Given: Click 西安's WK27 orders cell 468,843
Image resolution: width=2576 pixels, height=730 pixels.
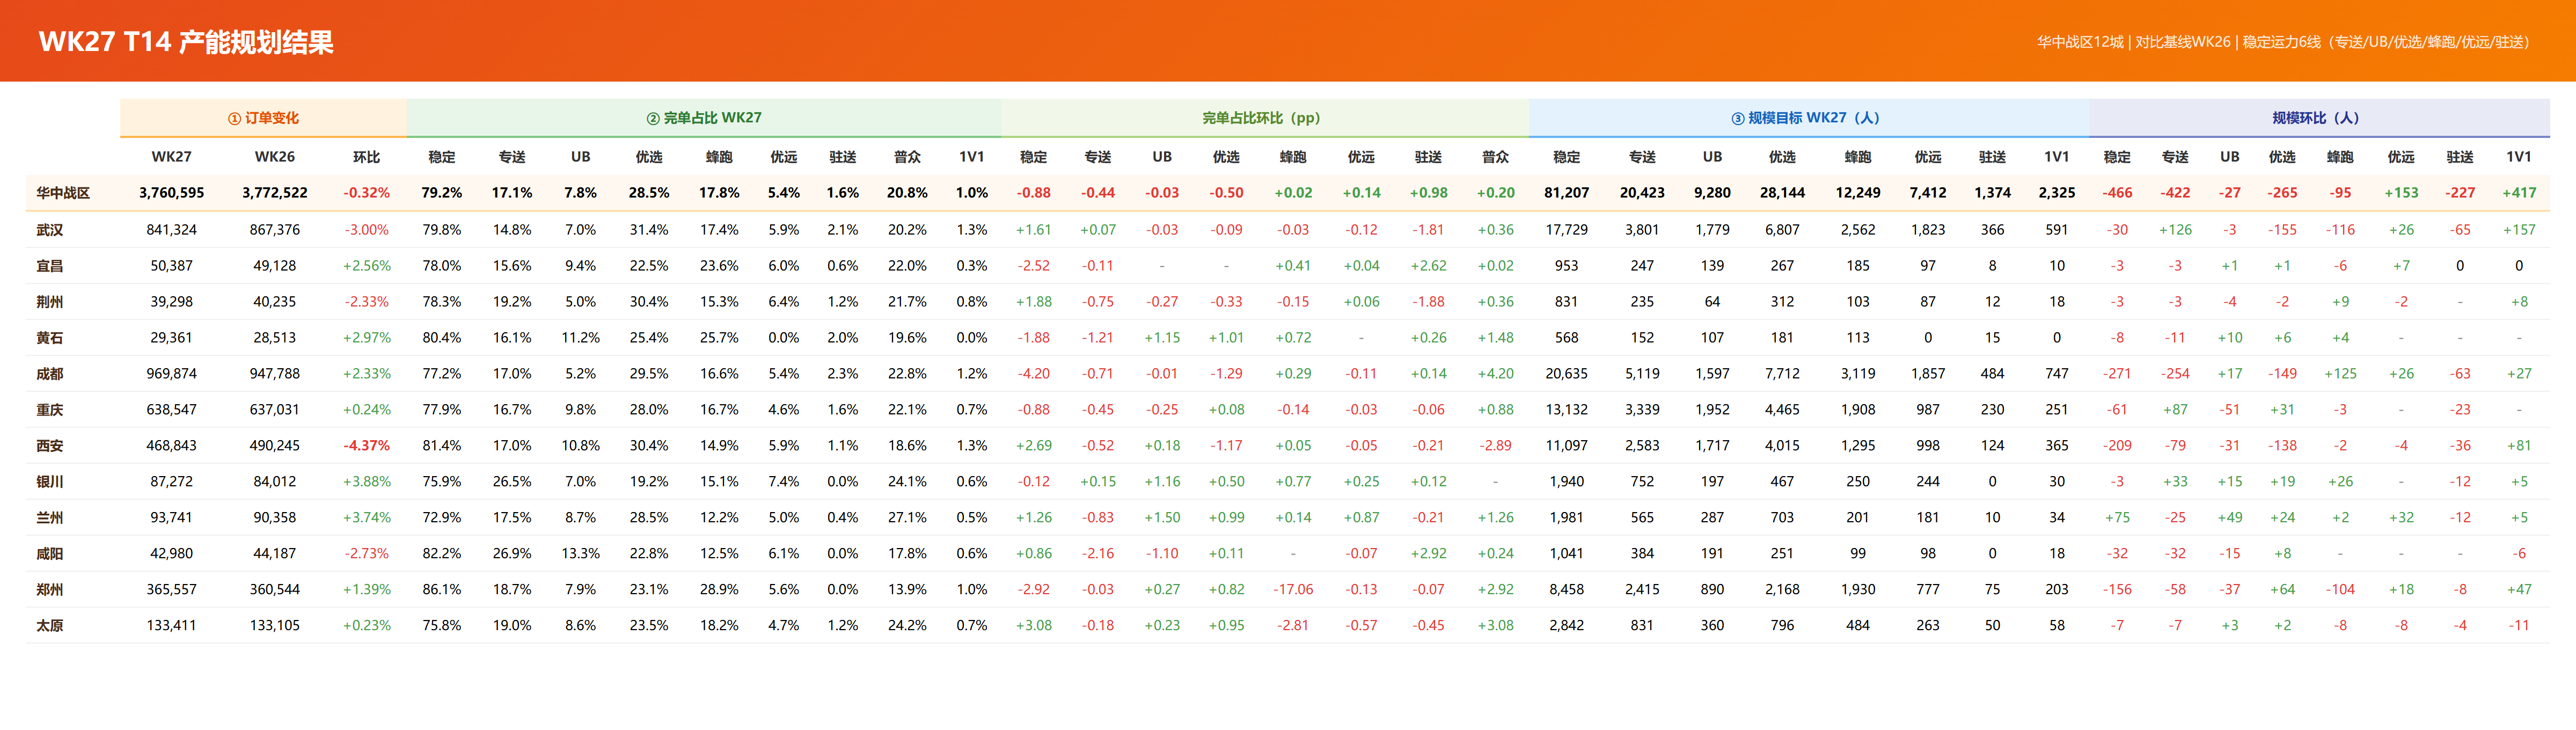Looking at the screenshot, I should [172, 446].
